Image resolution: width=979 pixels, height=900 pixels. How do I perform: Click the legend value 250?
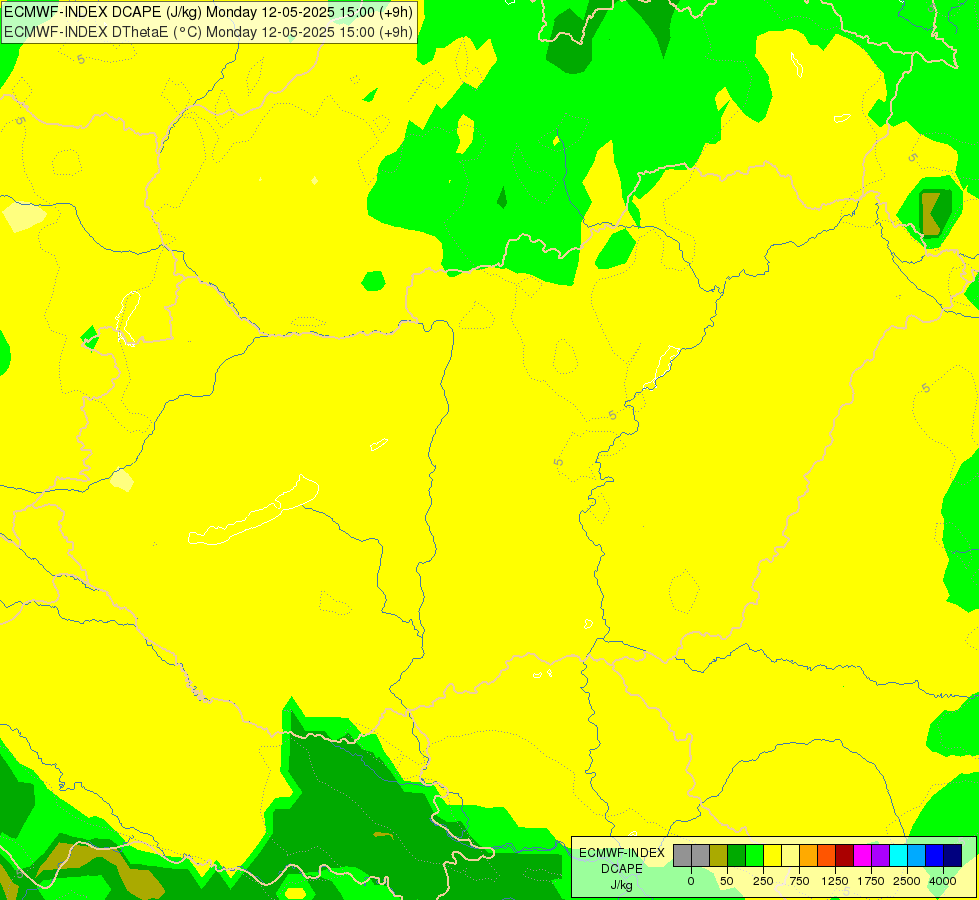click(763, 881)
